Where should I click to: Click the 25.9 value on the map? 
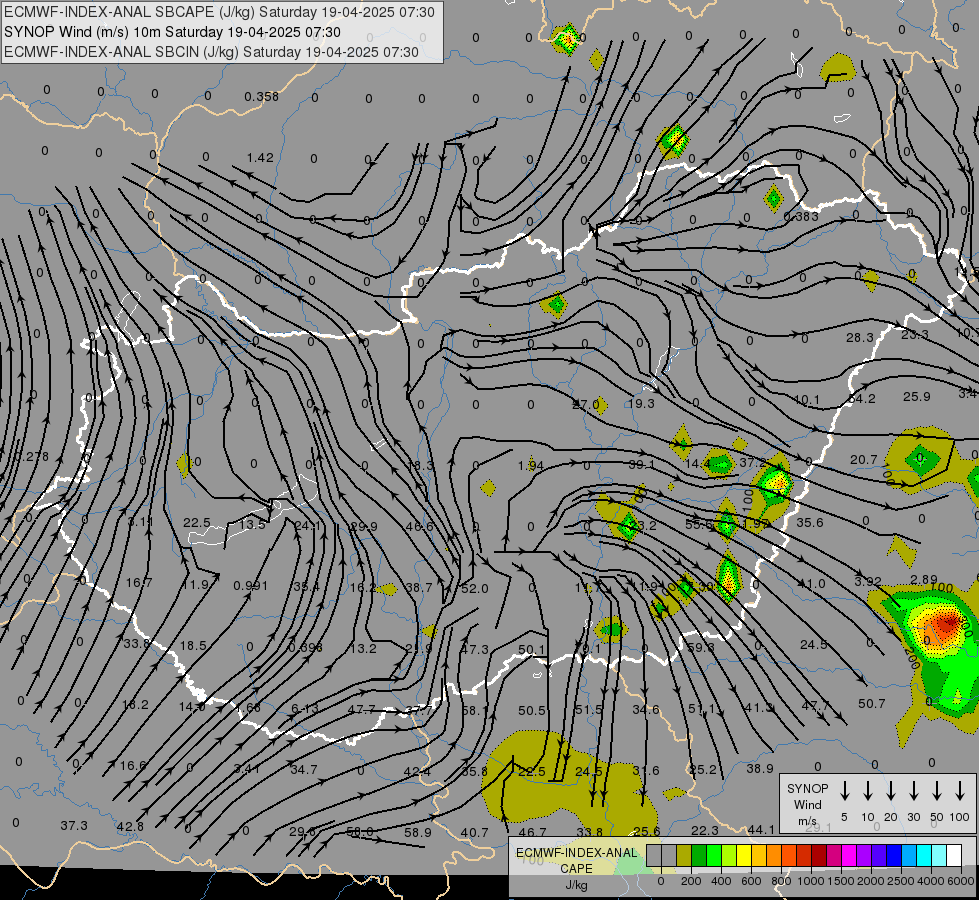pyautogui.click(x=917, y=396)
